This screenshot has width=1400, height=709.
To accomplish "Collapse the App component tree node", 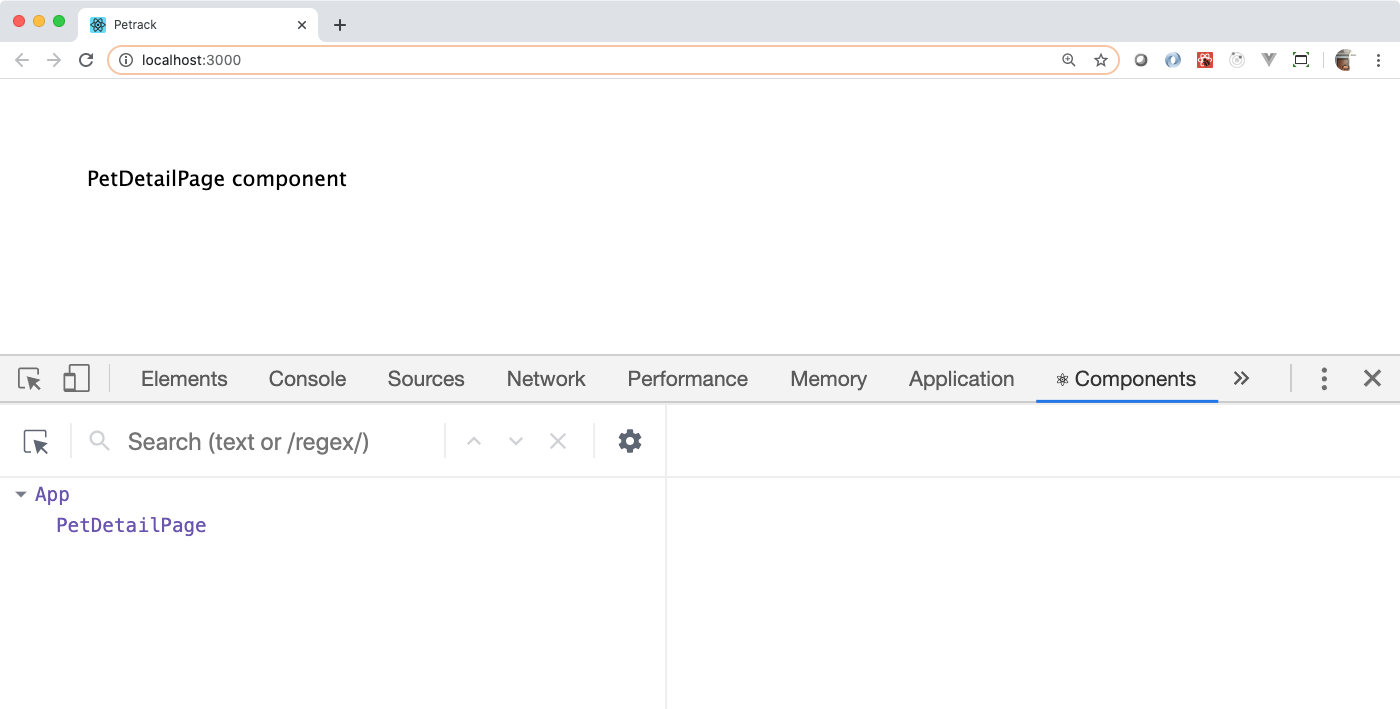I will [21, 495].
